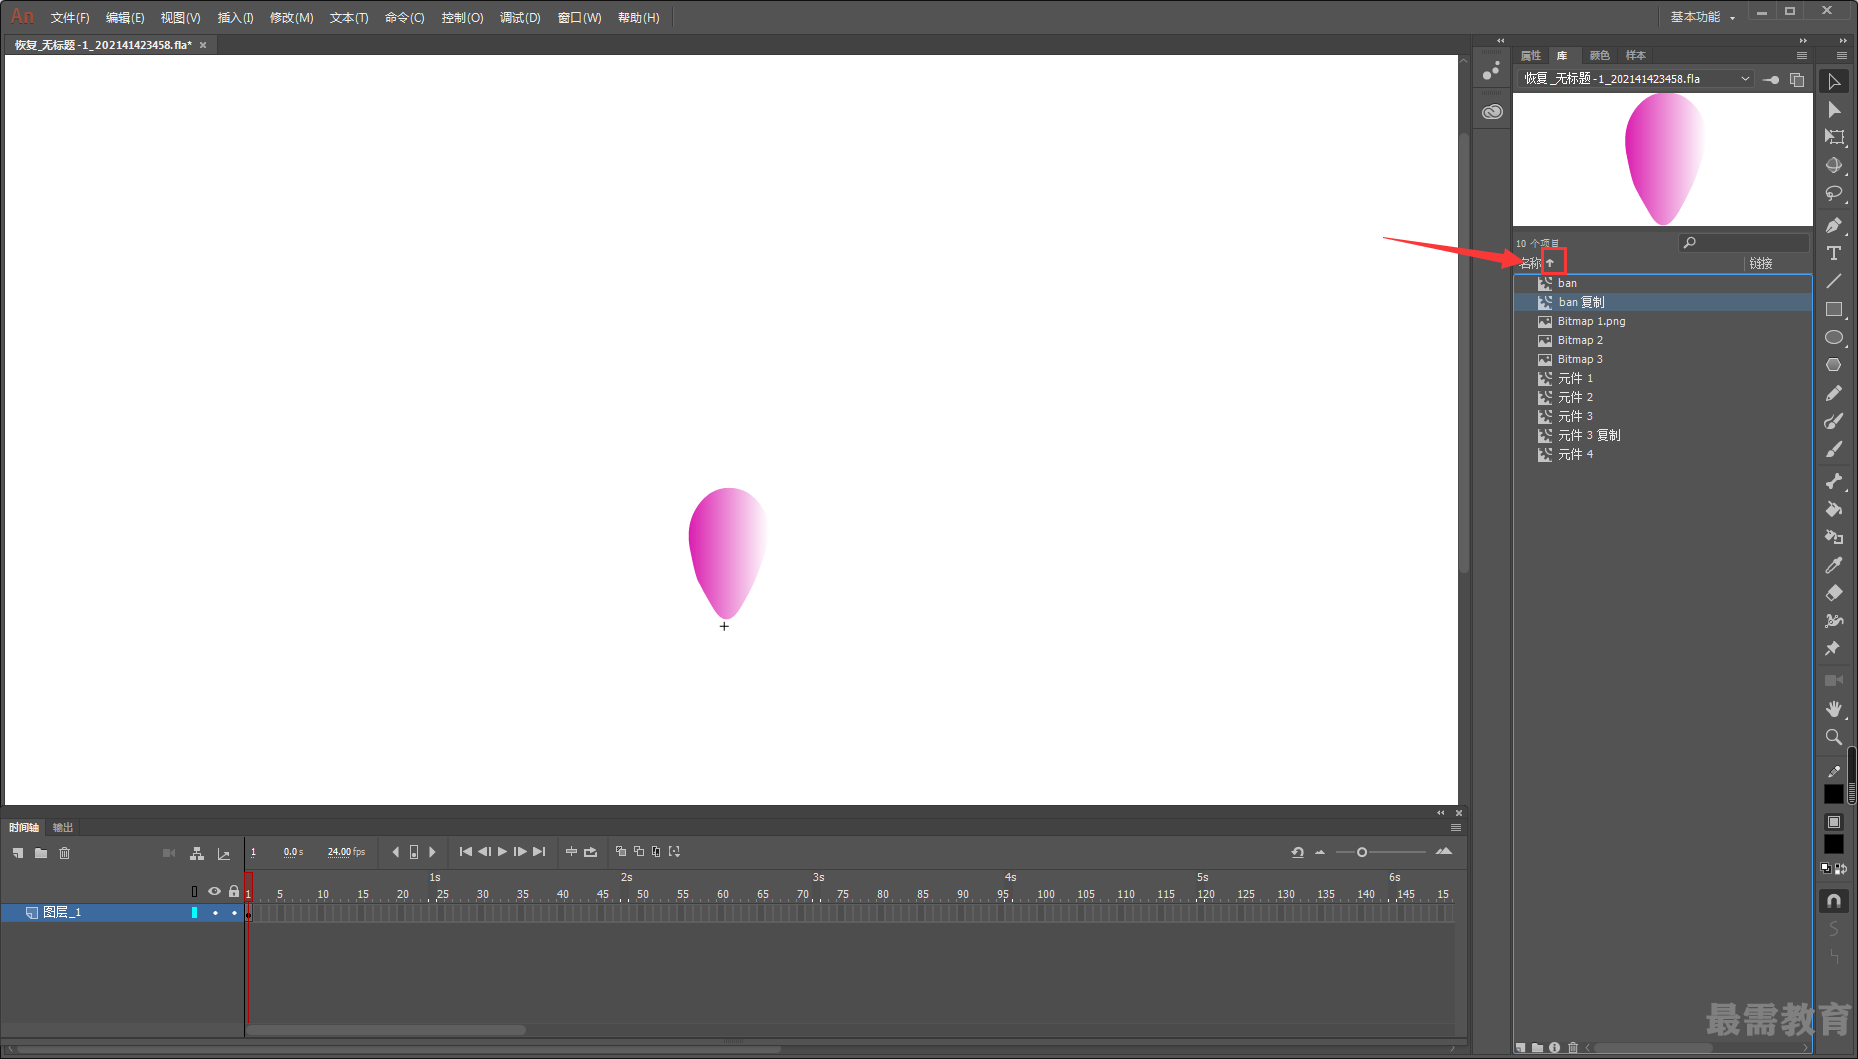Toggle show/hide all layers eye icon
The image size is (1858, 1059).
pyautogui.click(x=214, y=891)
